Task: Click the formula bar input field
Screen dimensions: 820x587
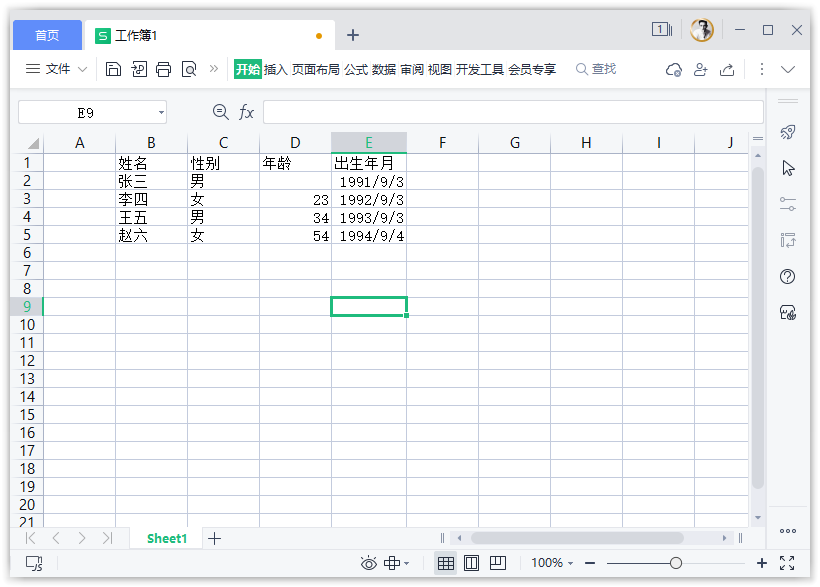Action: click(x=512, y=112)
